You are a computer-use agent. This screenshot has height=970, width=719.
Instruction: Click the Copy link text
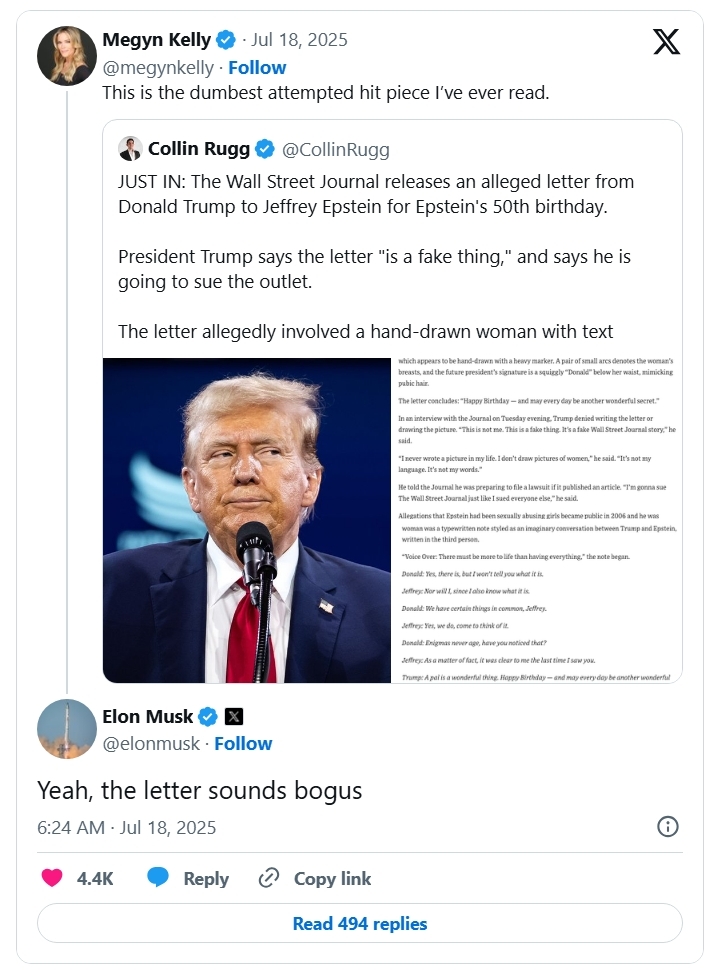pos(332,878)
